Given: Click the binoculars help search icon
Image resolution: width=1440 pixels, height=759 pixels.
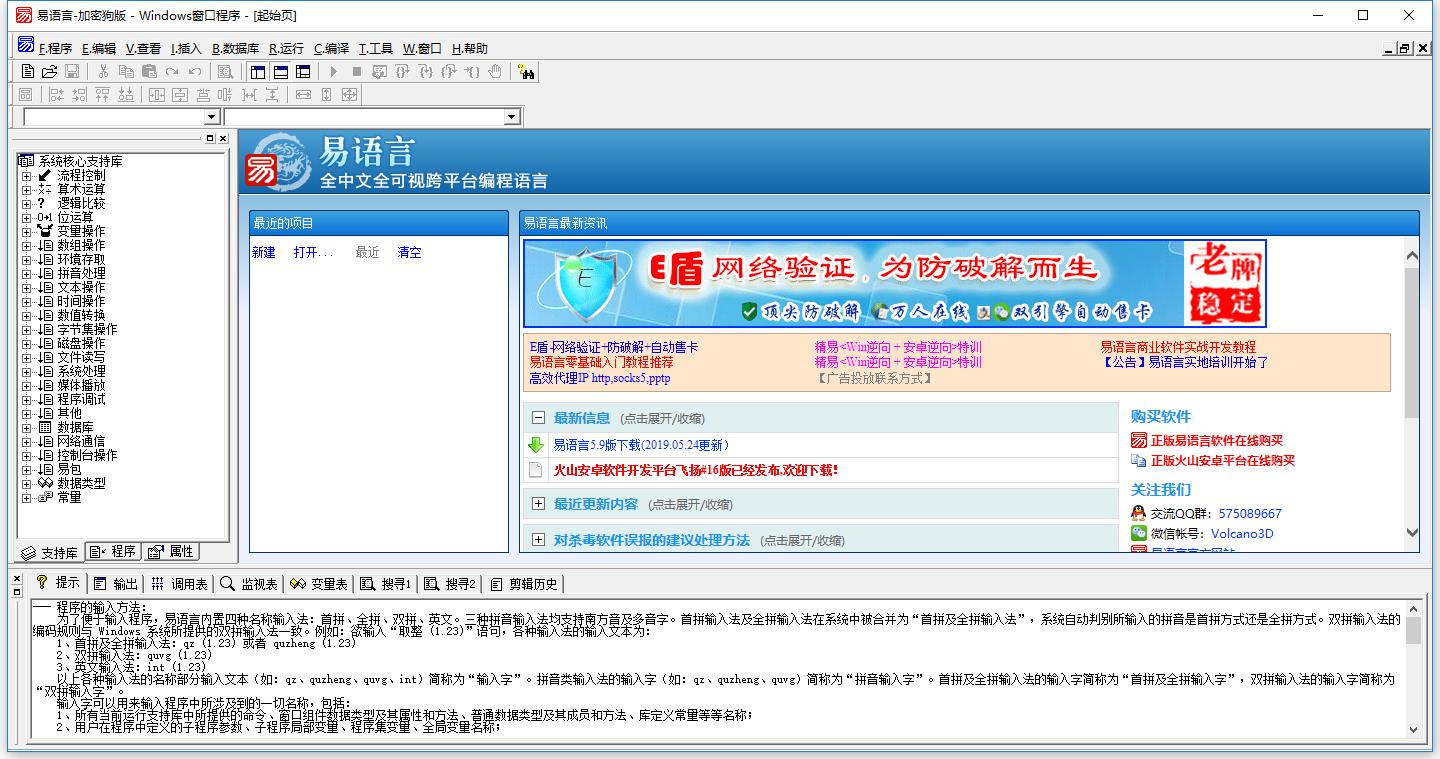Looking at the screenshot, I should tap(526, 72).
